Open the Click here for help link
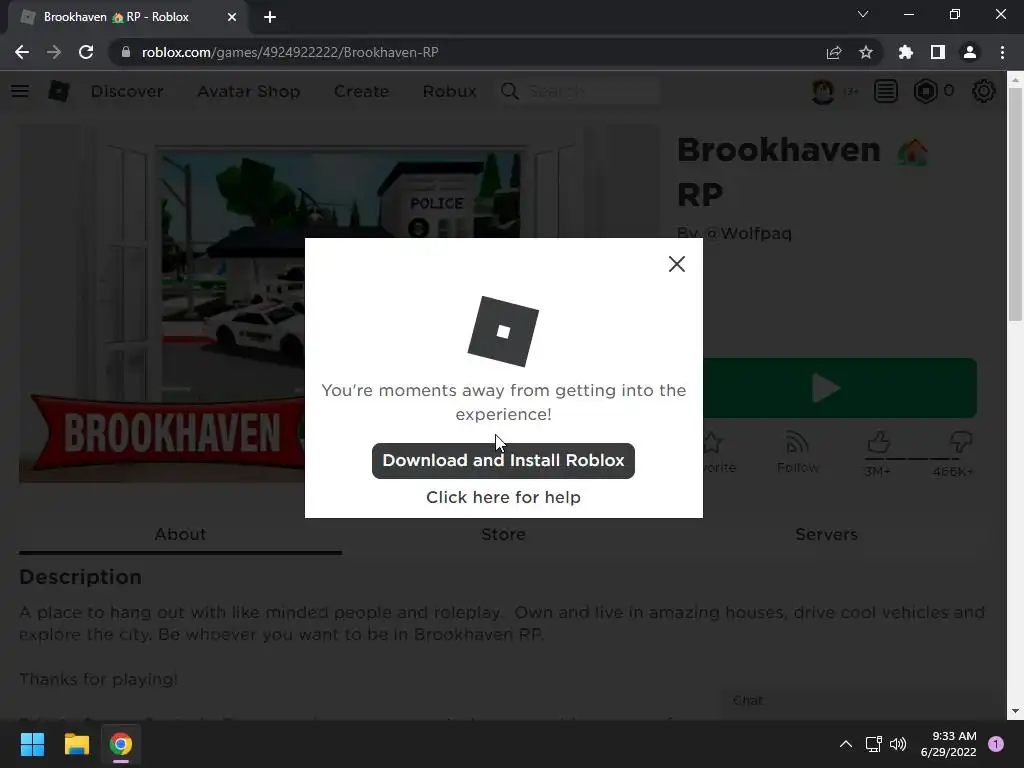Screen dimensions: 1024x768 pos(503,498)
